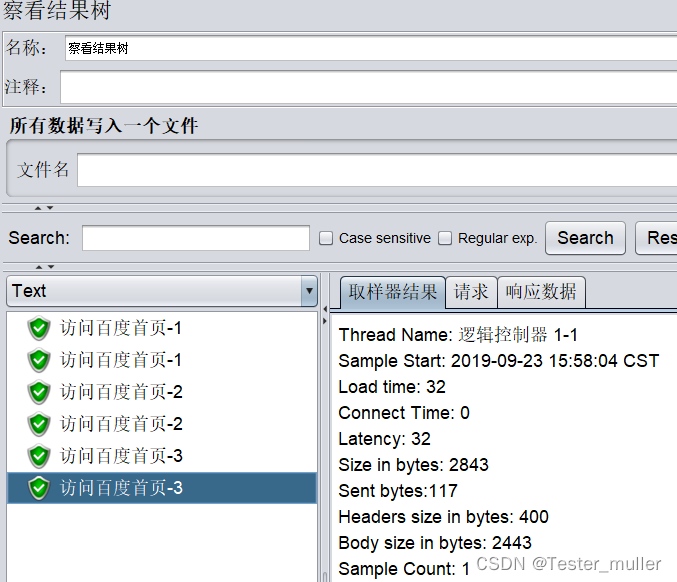Click Body size in bytes: 2443
This screenshot has width=677, height=582.
pyautogui.click(x=435, y=543)
